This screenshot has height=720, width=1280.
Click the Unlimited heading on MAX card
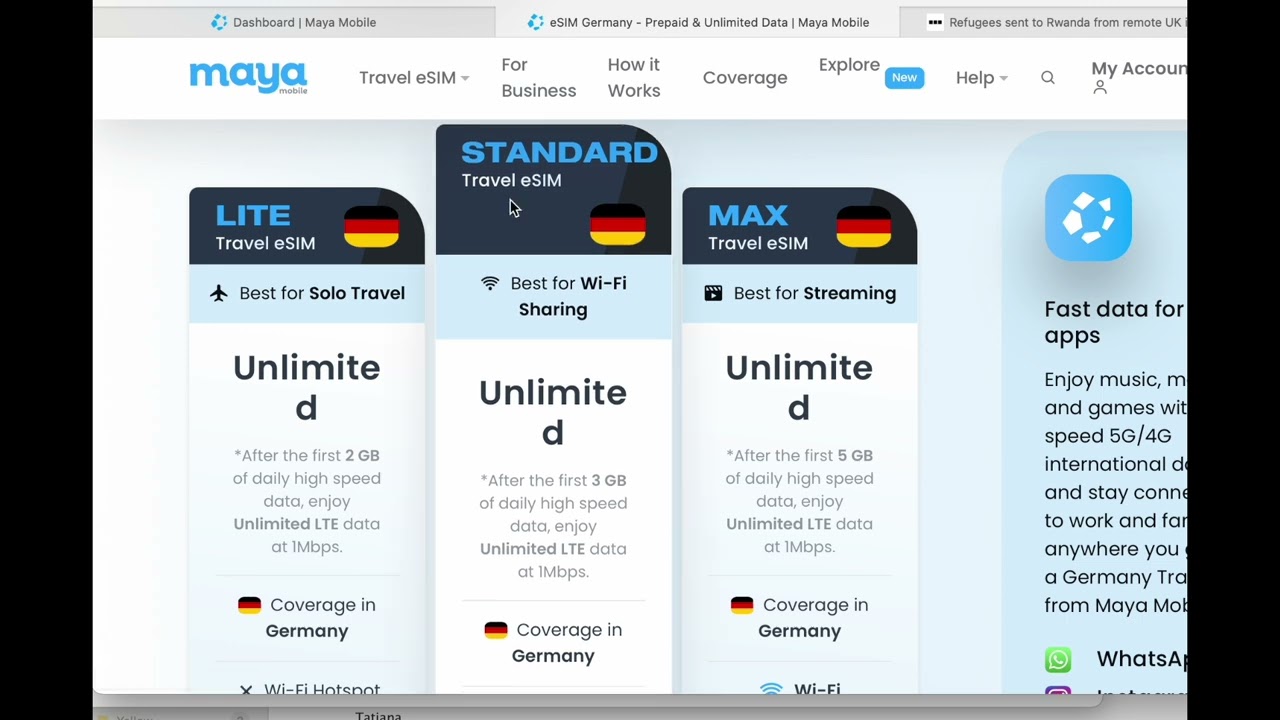point(799,387)
